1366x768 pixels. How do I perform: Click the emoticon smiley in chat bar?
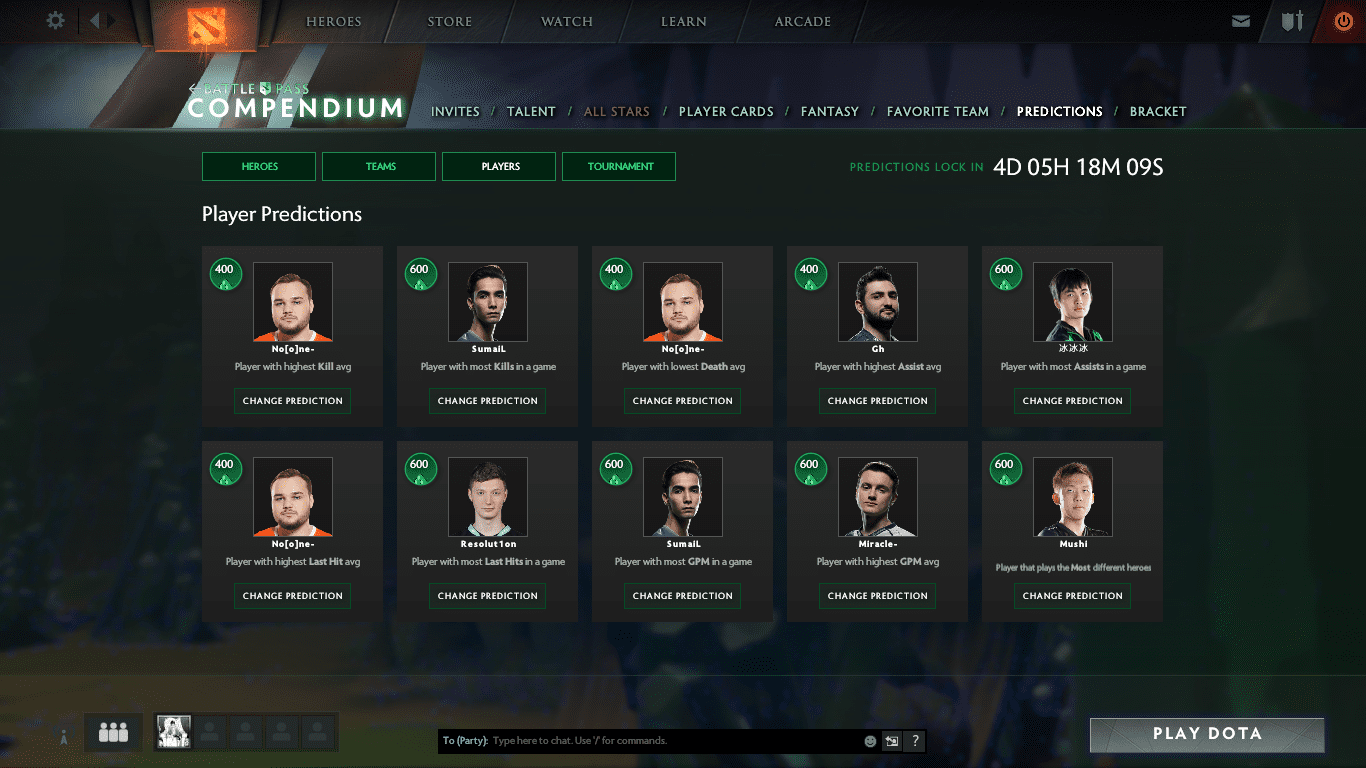870,741
